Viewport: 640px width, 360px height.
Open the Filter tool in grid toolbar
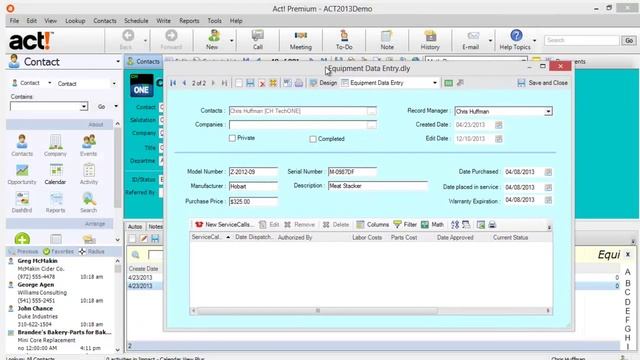(x=405, y=224)
